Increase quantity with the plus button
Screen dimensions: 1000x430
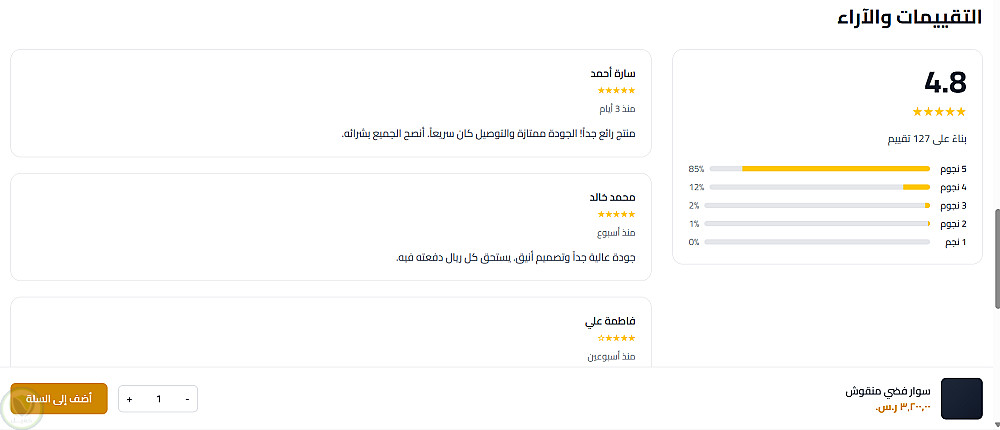coord(129,399)
